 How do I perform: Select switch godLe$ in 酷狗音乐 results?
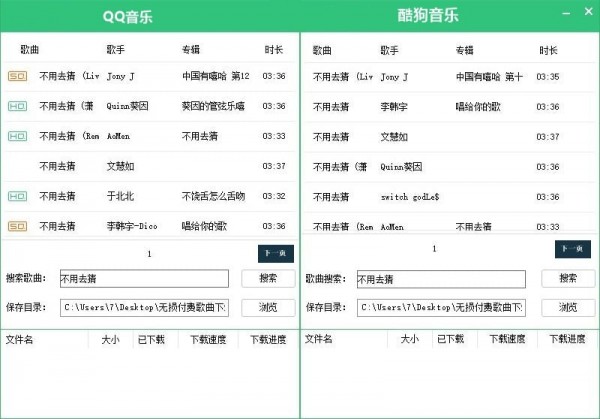[x=410, y=197]
